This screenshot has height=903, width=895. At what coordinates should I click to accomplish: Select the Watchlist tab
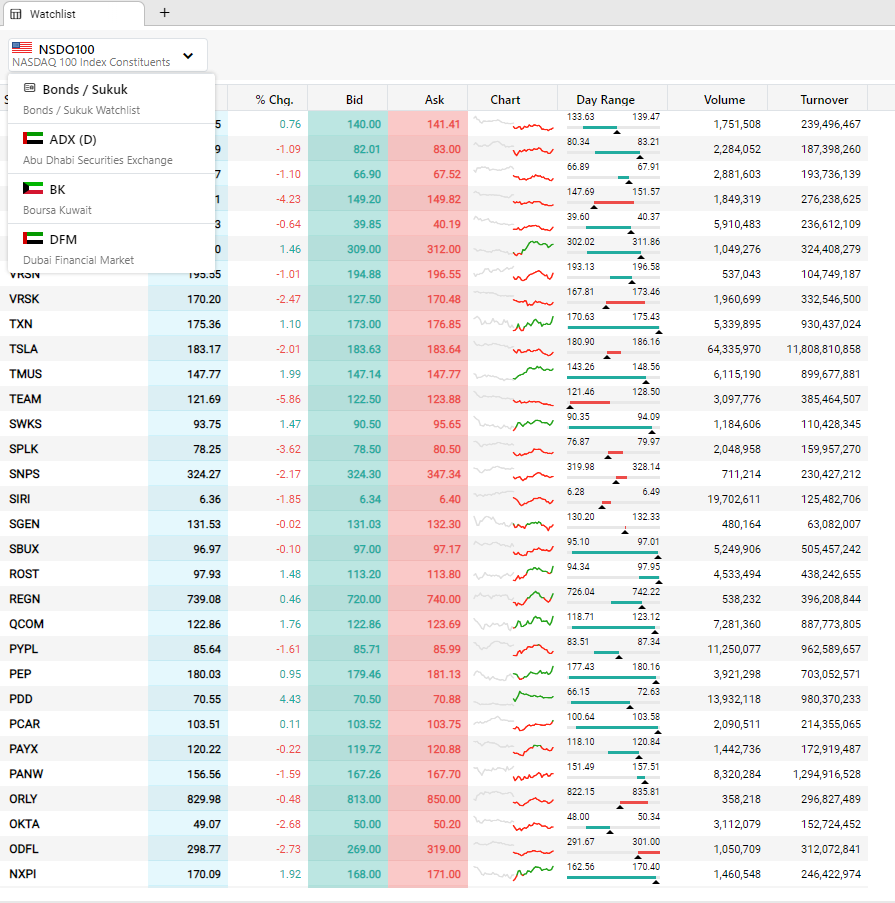tap(74, 14)
